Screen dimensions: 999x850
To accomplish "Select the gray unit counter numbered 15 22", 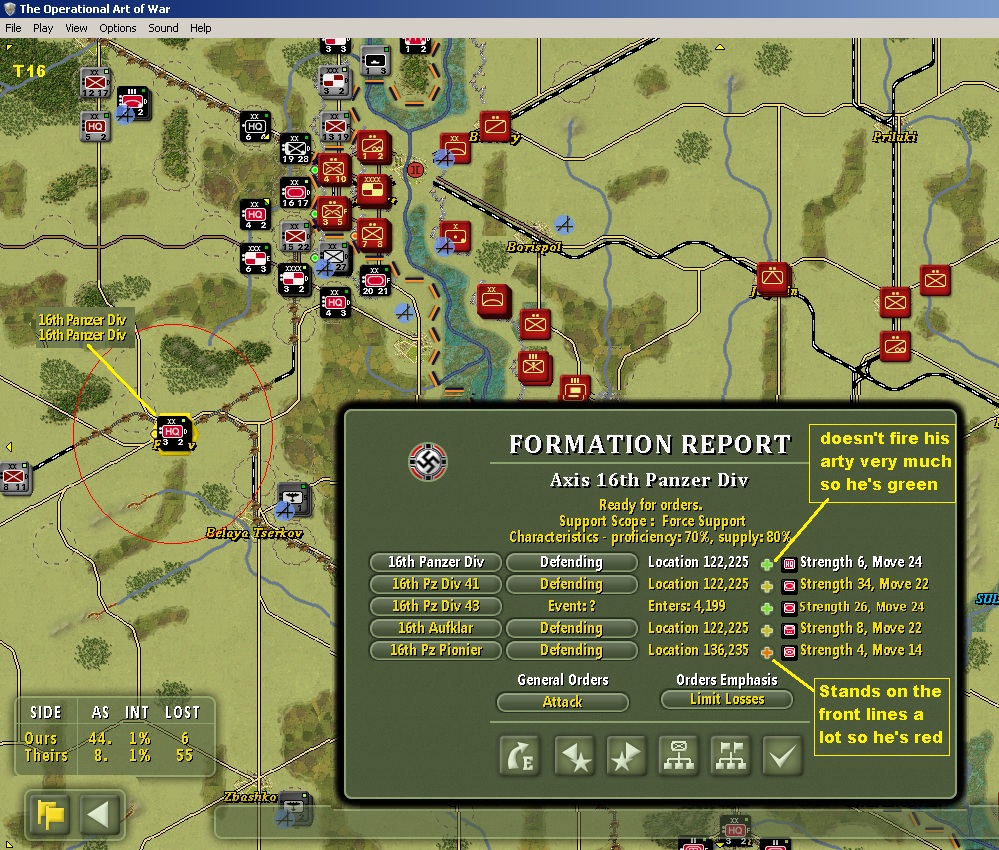I will click(295, 236).
